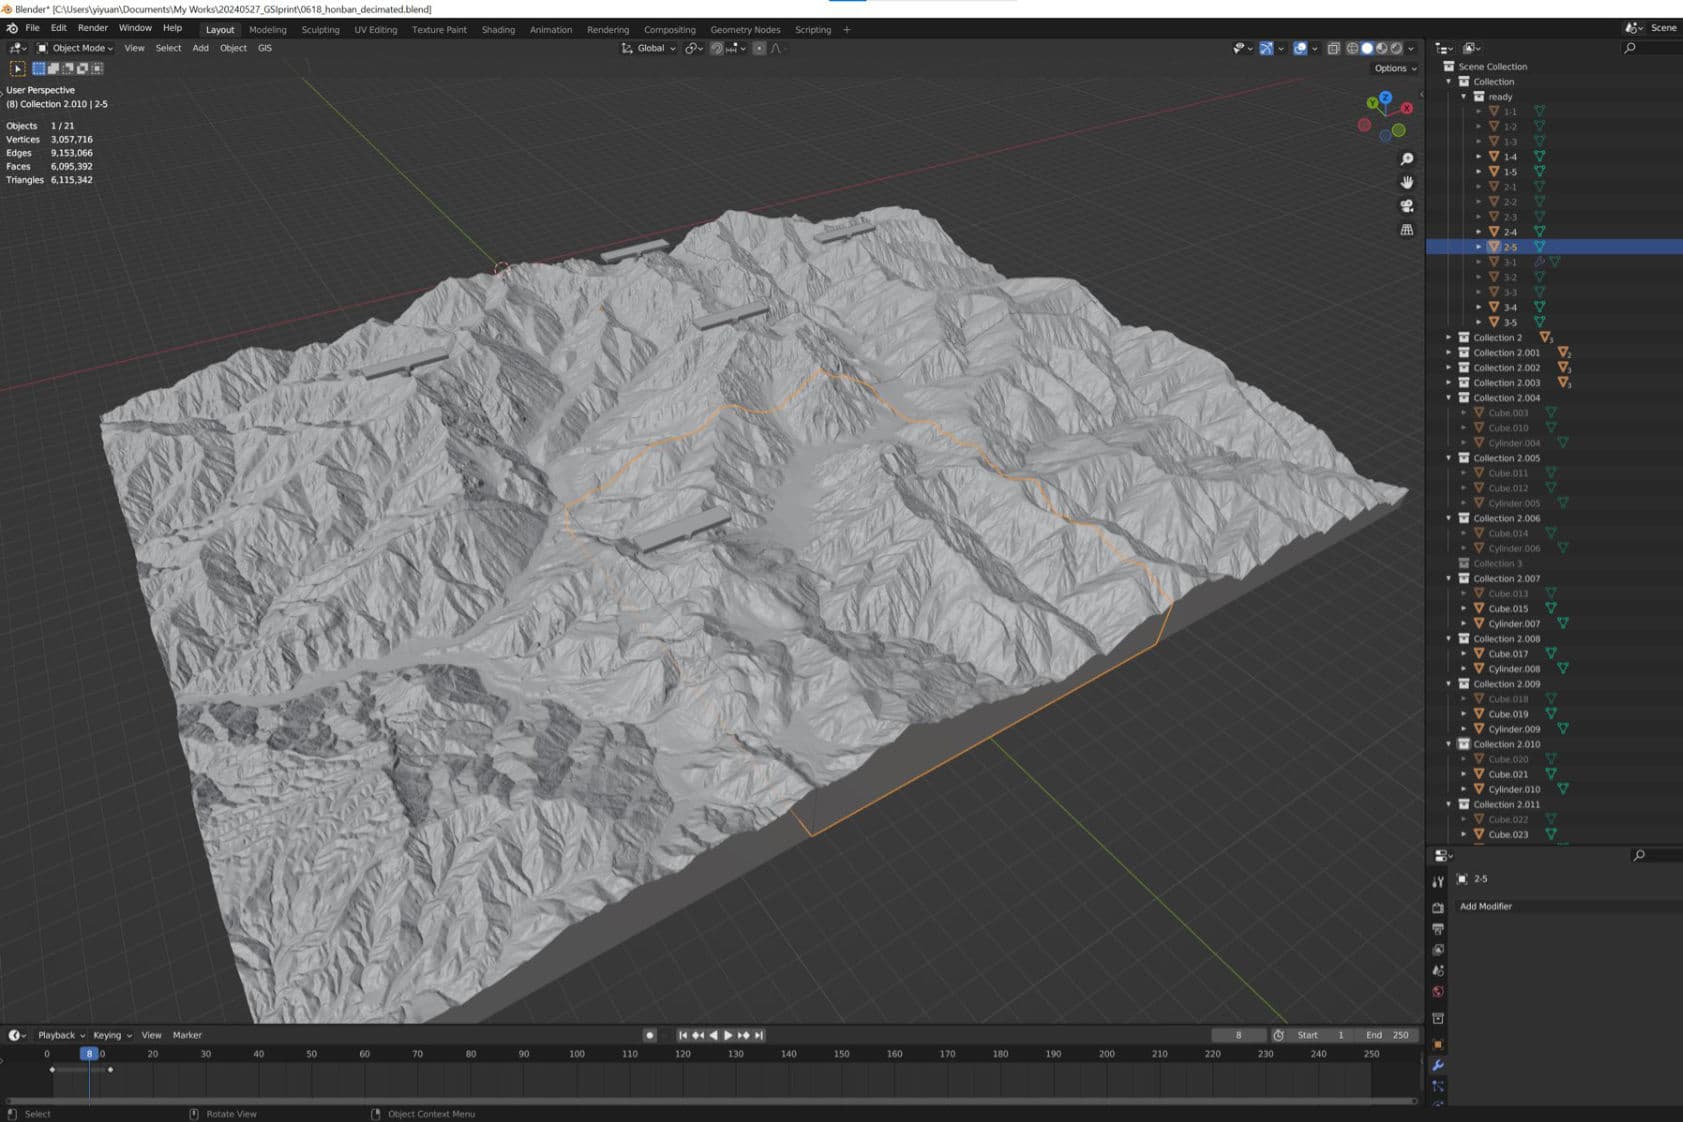Click the Blender logo menu icon
Image resolution: width=1683 pixels, height=1122 pixels.
click(12, 28)
